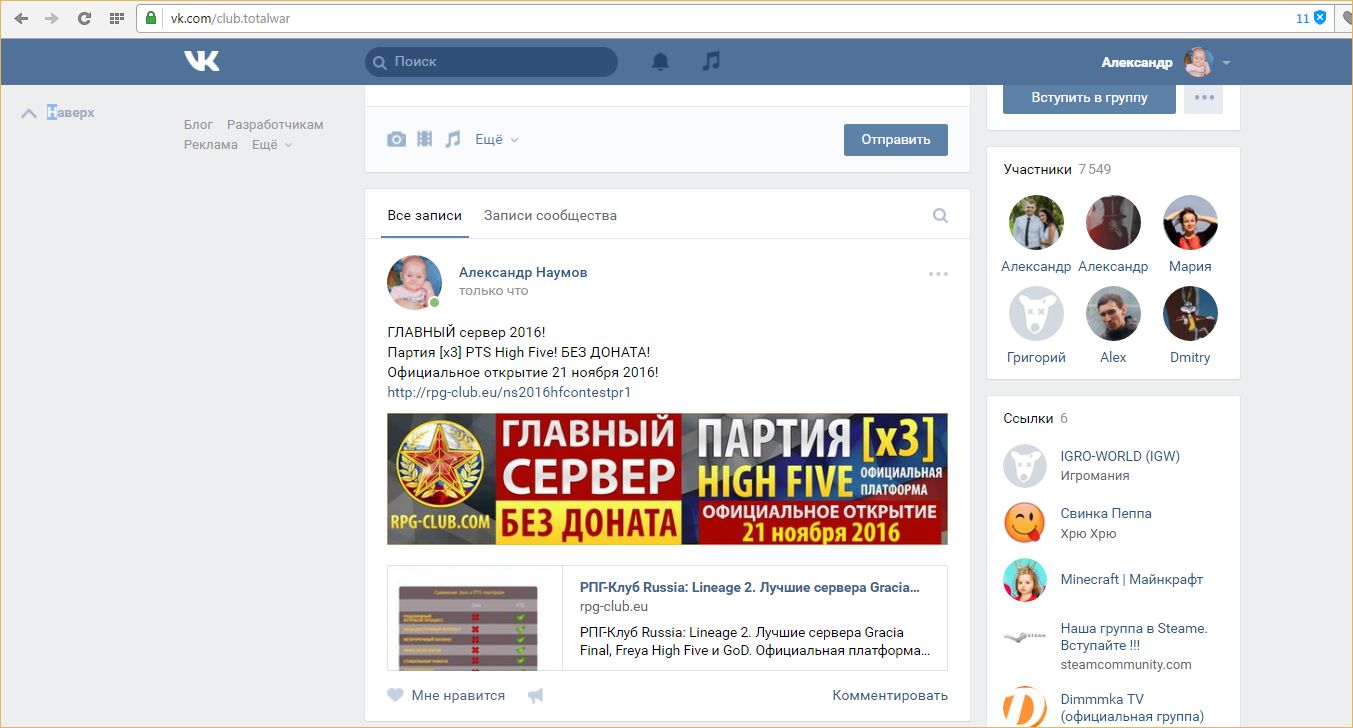
Task: Open the RPG-Club banner image
Action: [x=667, y=479]
